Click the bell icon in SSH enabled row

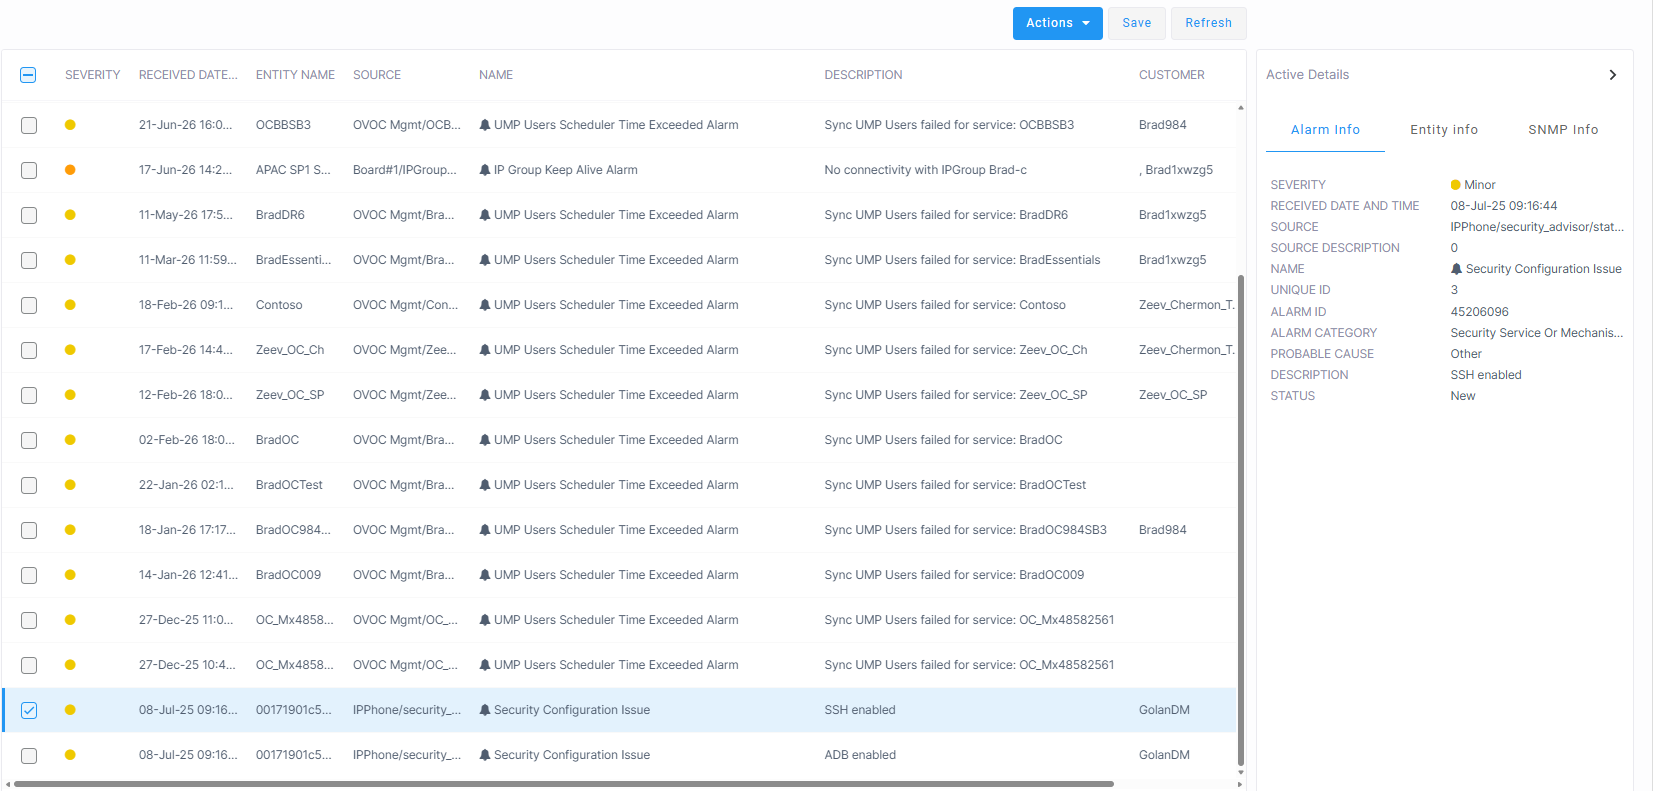click(485, 710)
